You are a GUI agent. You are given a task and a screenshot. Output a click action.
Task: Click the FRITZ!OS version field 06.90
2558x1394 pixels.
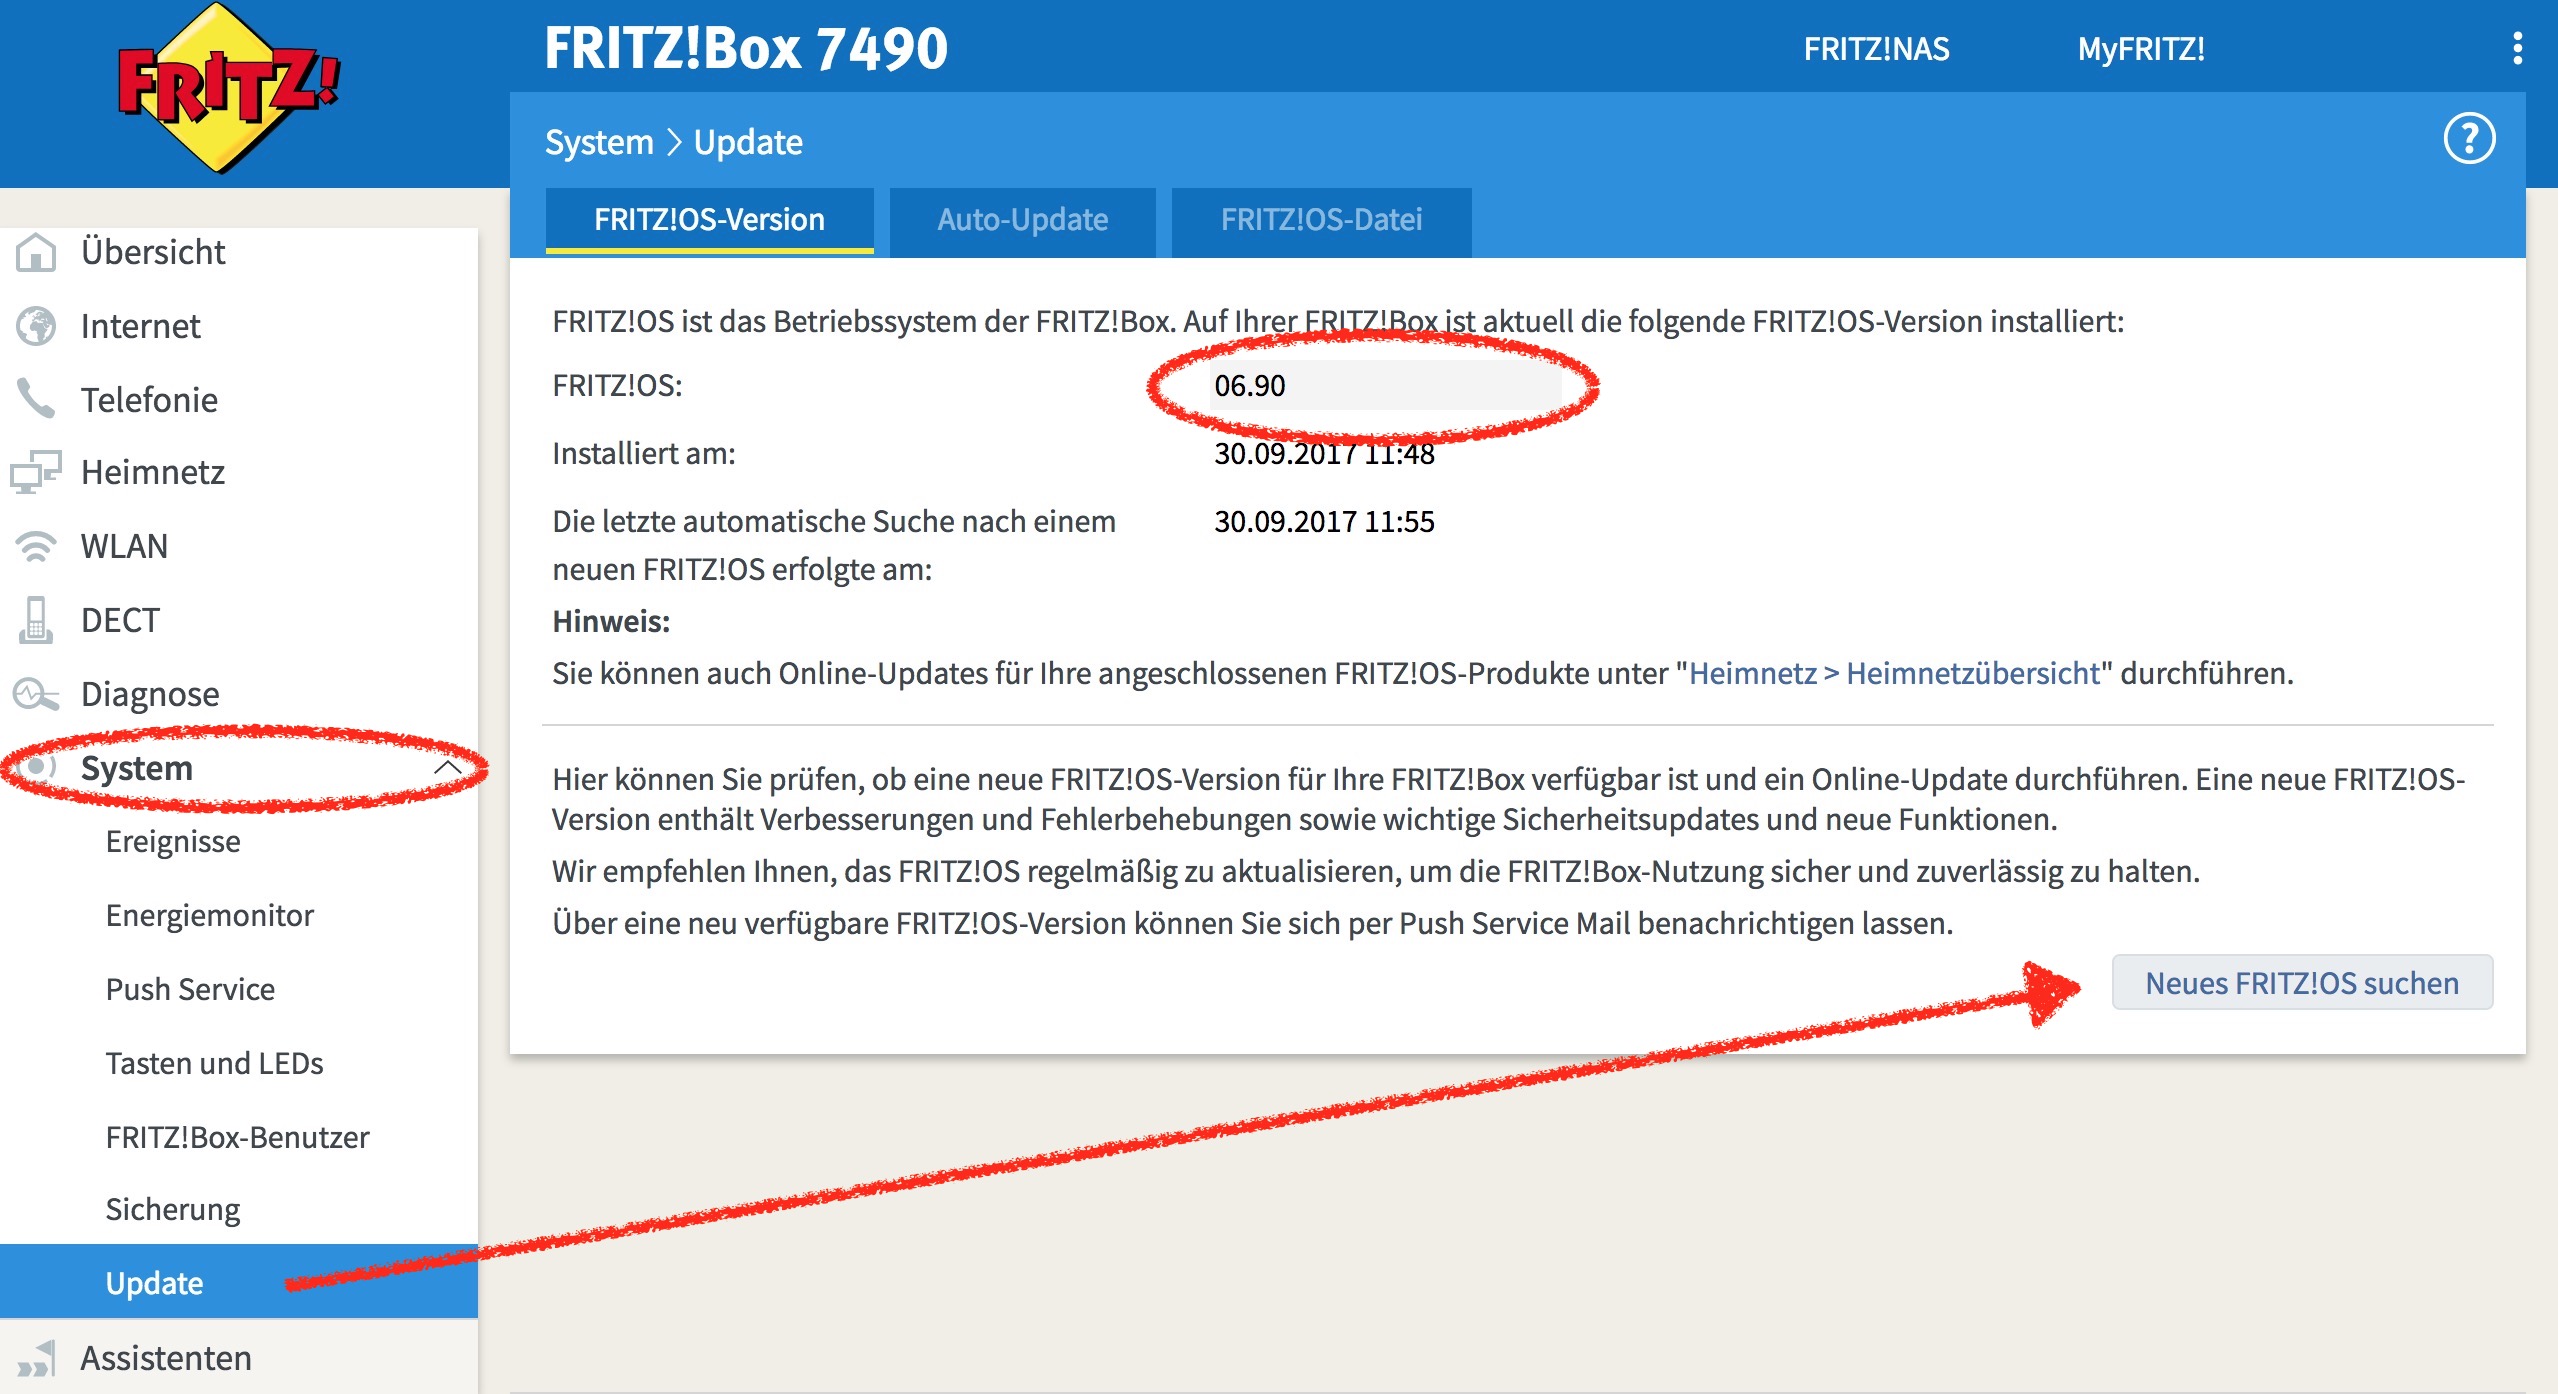coord(1385,385)
